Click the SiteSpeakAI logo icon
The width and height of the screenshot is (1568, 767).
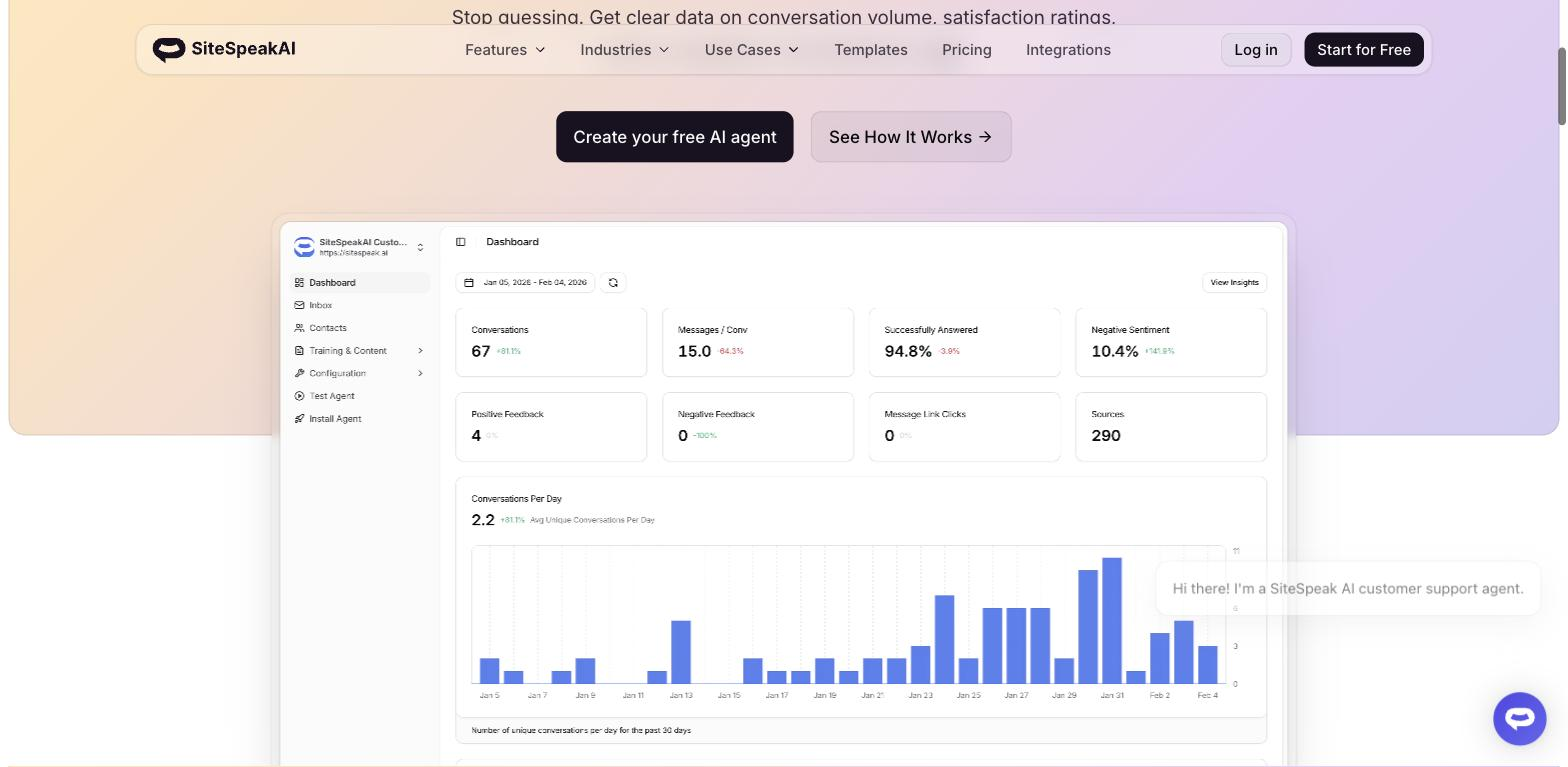tap(168, 49)
